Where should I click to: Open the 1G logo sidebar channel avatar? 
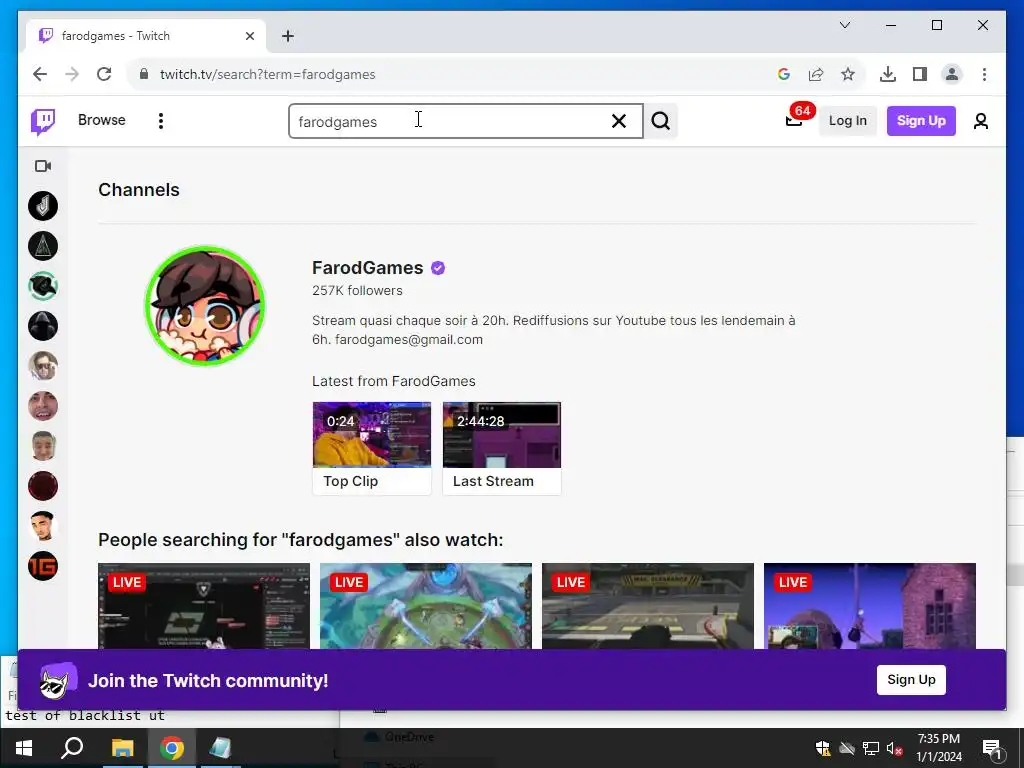(43, 566)
